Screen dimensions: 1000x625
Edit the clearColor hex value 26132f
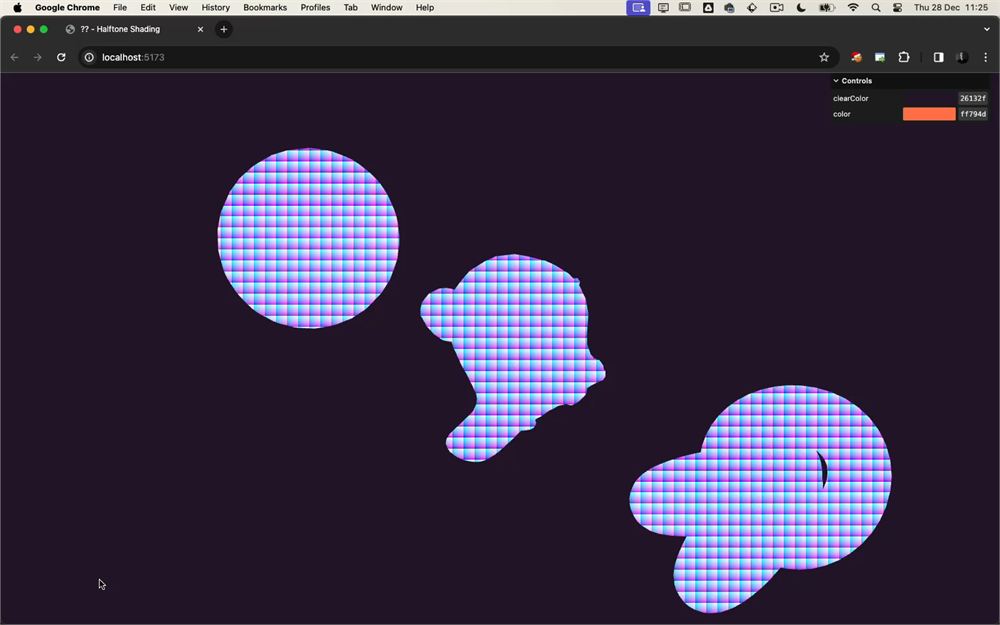973,98
